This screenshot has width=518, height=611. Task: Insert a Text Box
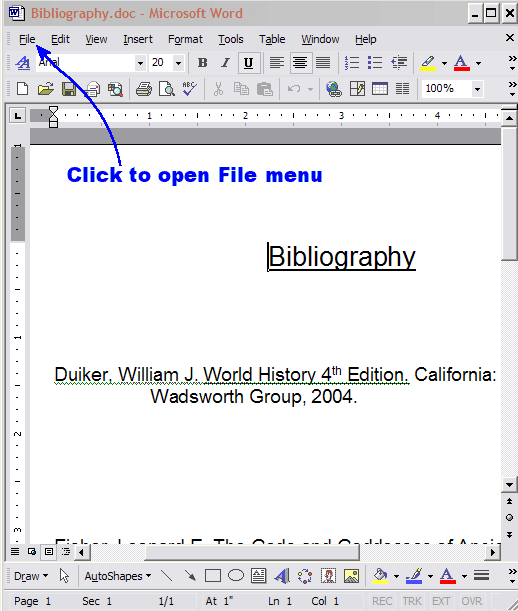[258, 576]
